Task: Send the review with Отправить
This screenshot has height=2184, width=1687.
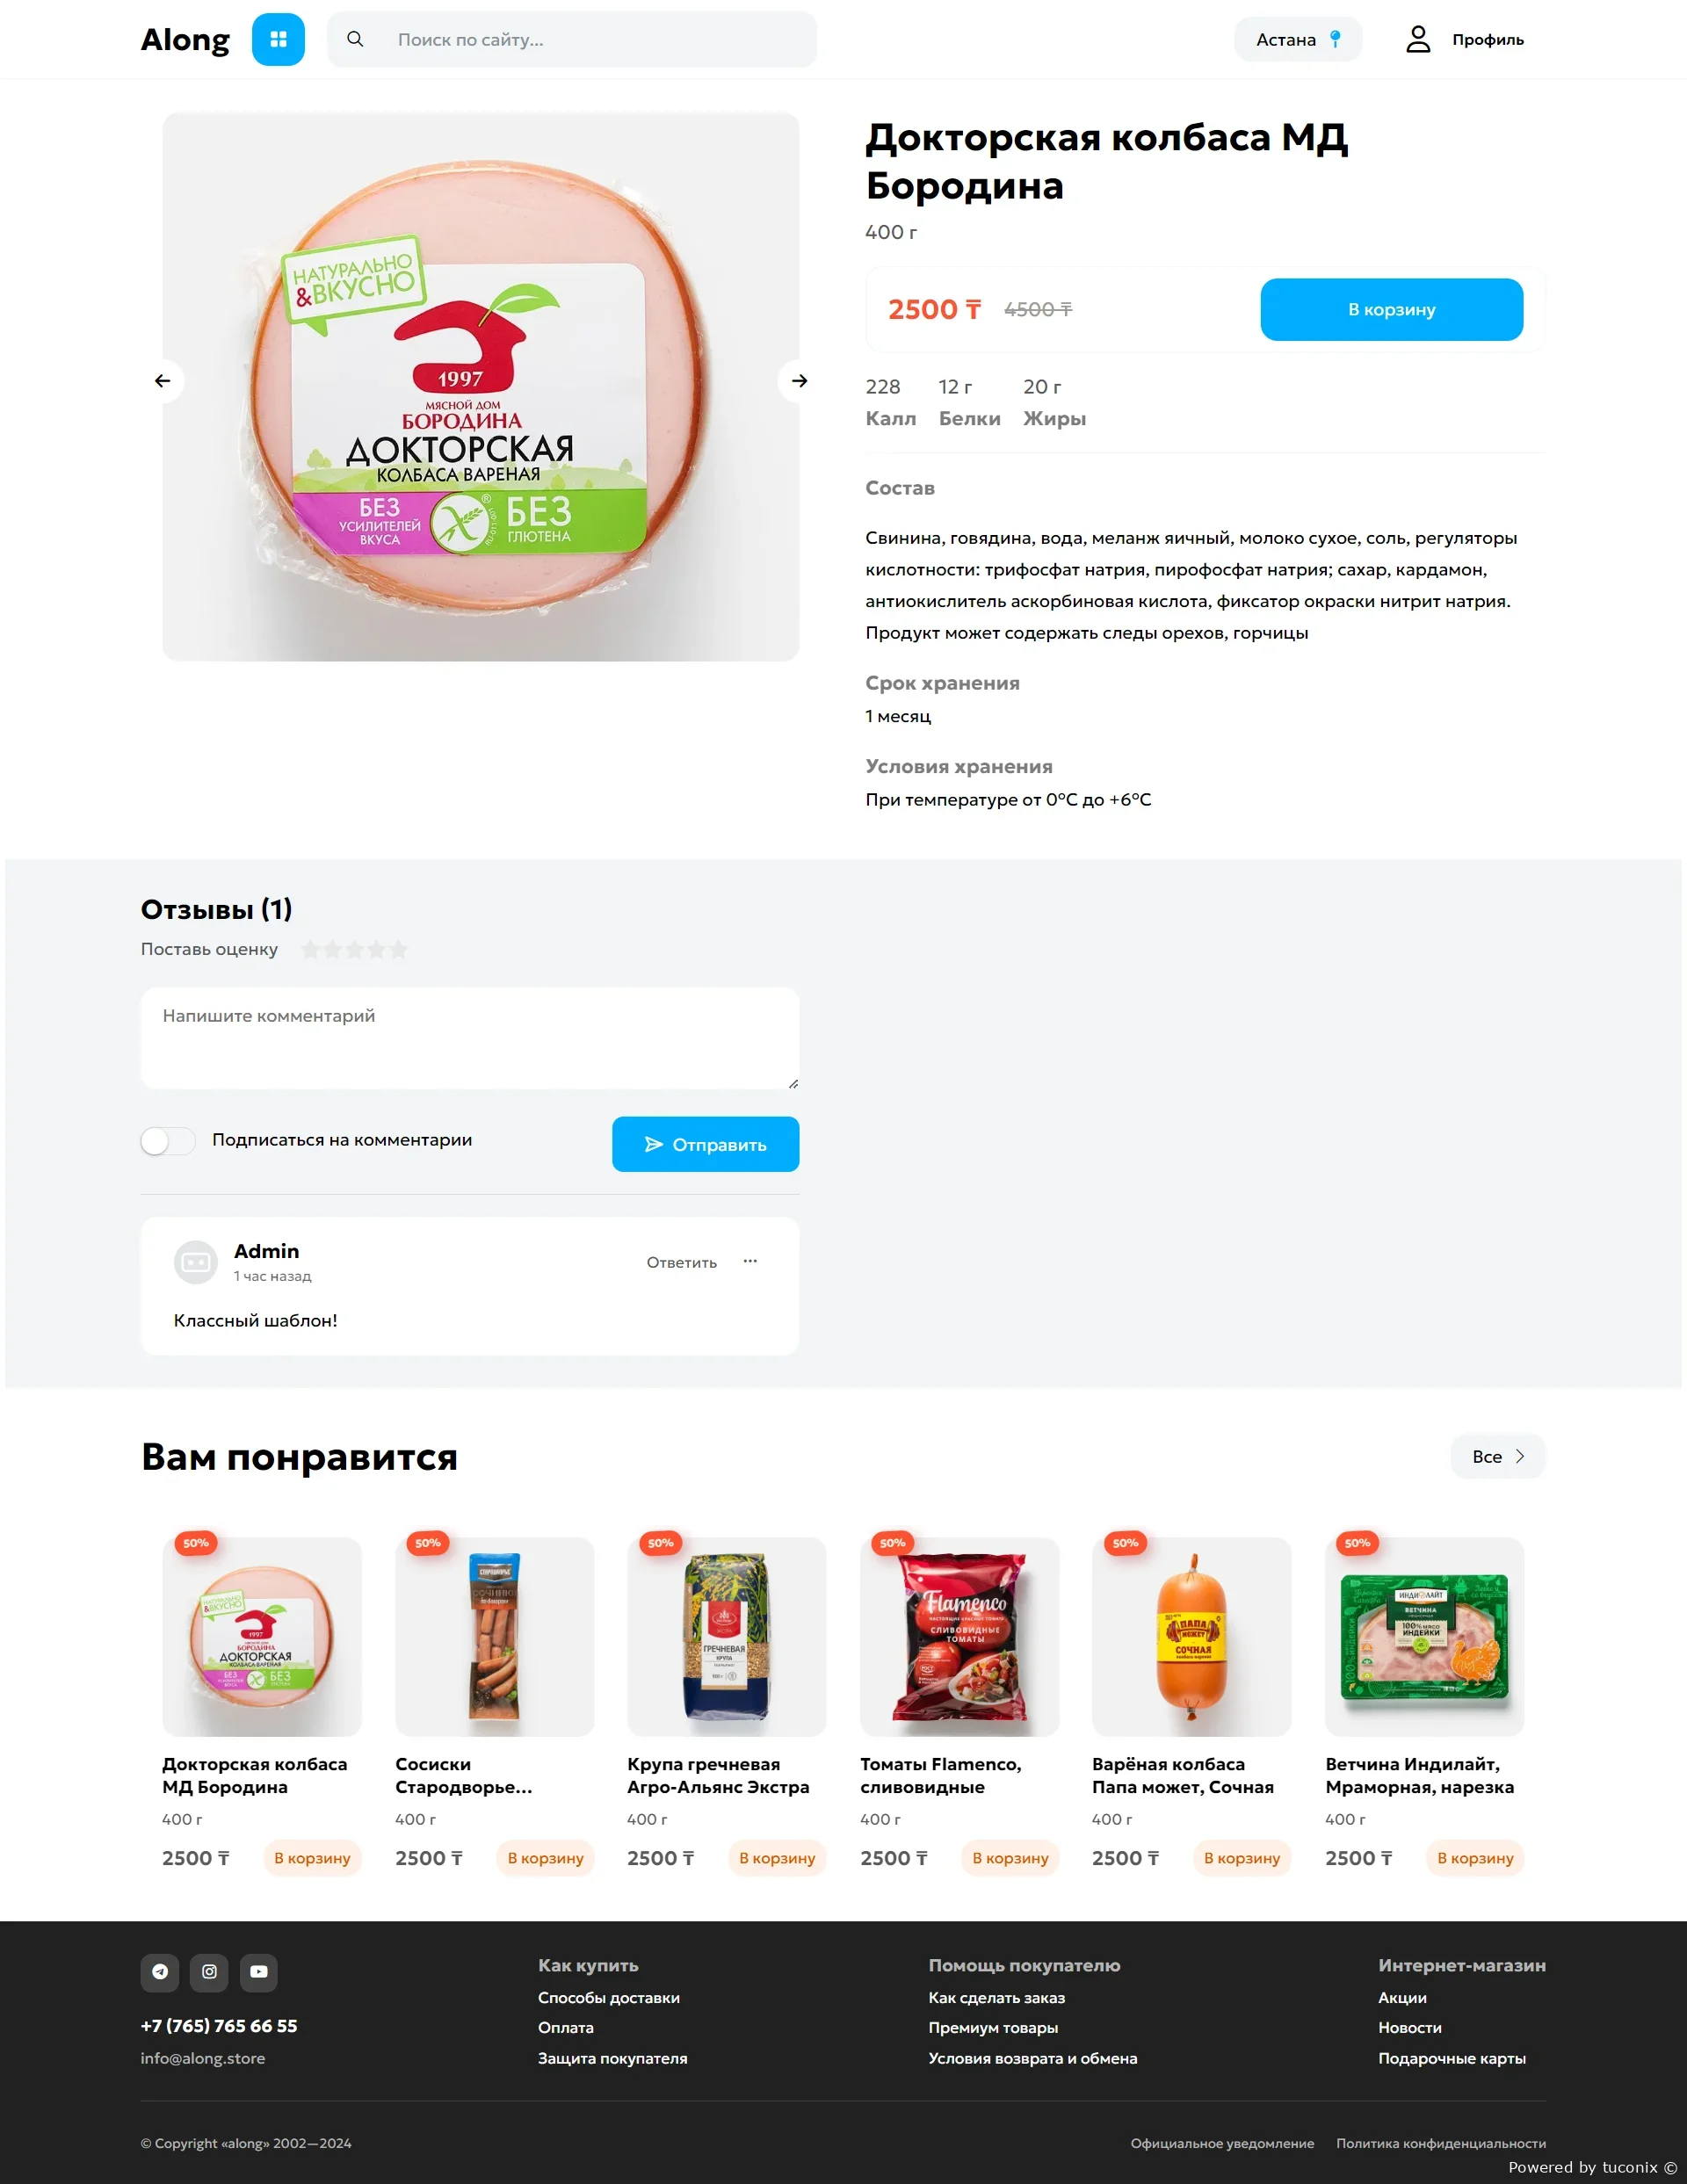Action: coord(705,1144)
